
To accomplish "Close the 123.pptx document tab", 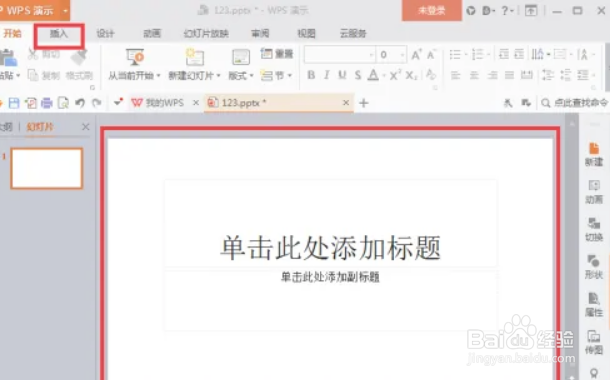I will coord(345,103).
